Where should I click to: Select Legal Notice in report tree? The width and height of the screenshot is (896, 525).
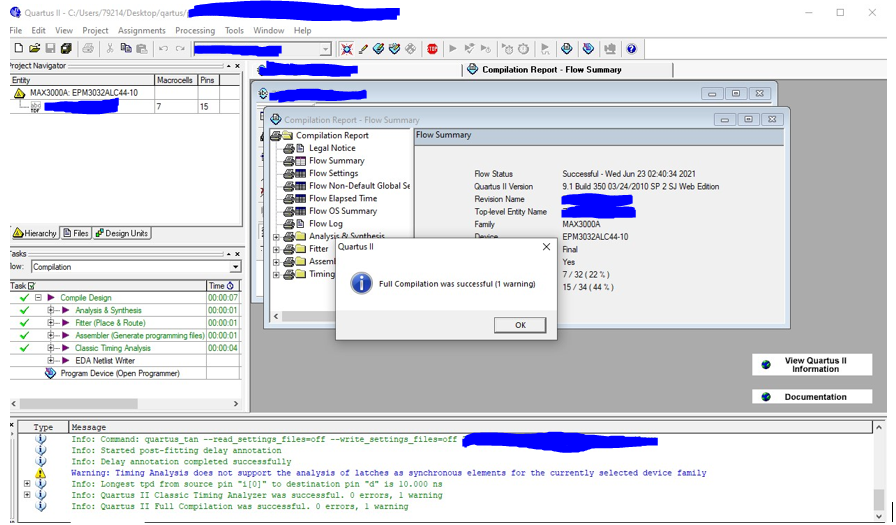tap(332, 148)
